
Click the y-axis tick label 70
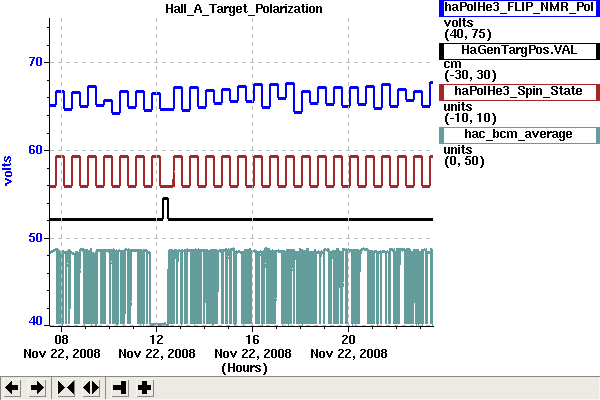pyautogui.click(x=36, y=62)
